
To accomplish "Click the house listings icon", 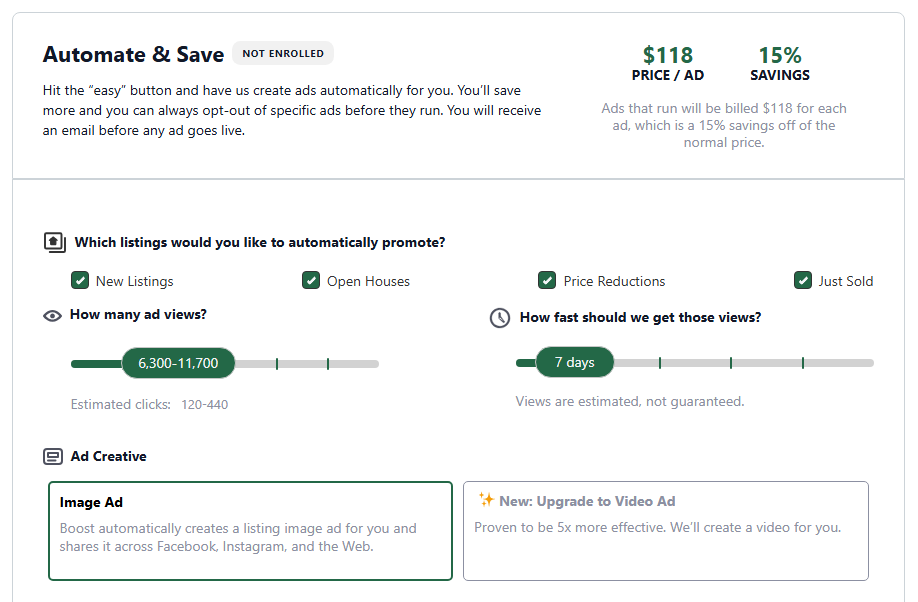I will pyautogui.click(x=55, y=241).
